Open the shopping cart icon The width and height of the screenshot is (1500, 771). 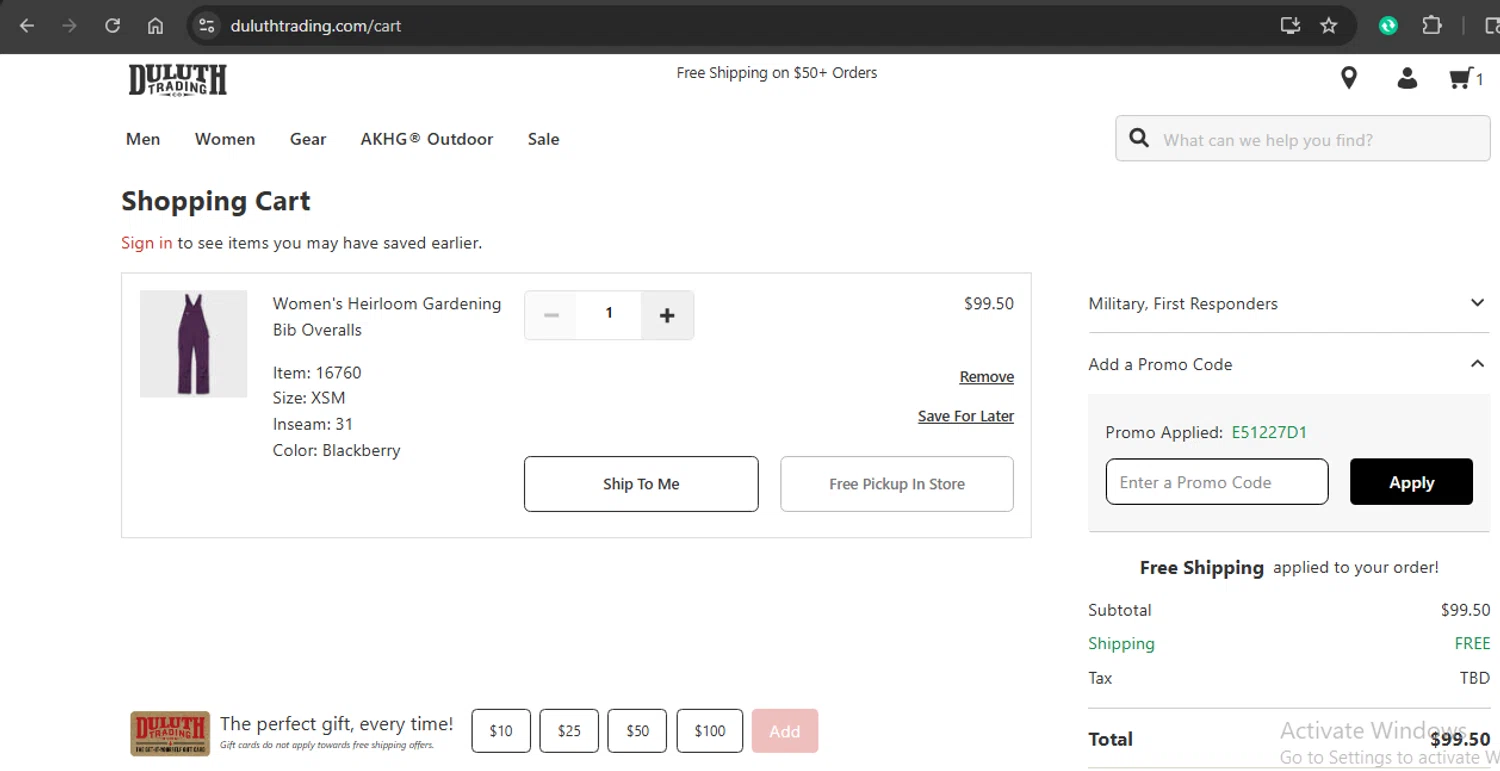point(1462,78)
